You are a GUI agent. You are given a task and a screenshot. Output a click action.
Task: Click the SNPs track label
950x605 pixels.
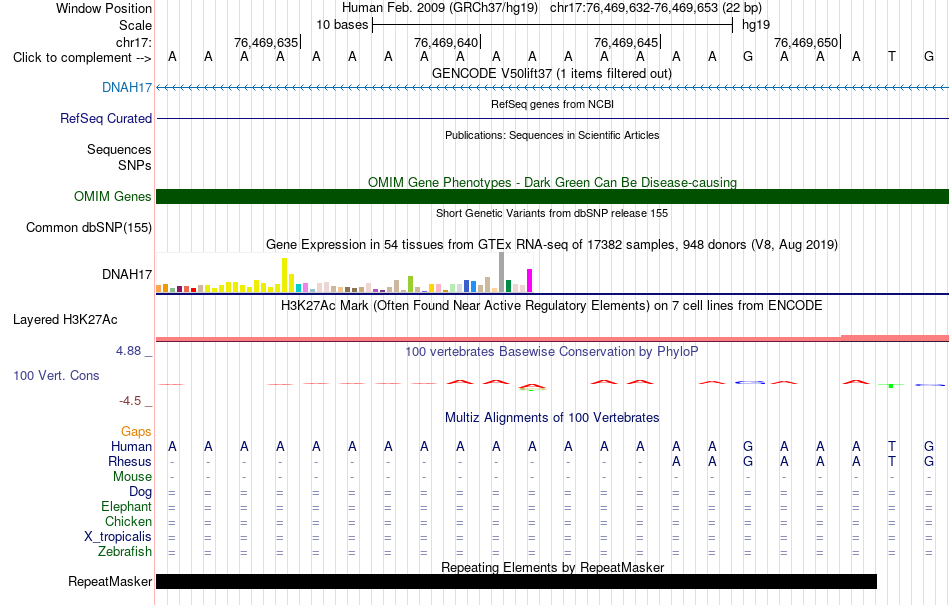pos(135,165)
